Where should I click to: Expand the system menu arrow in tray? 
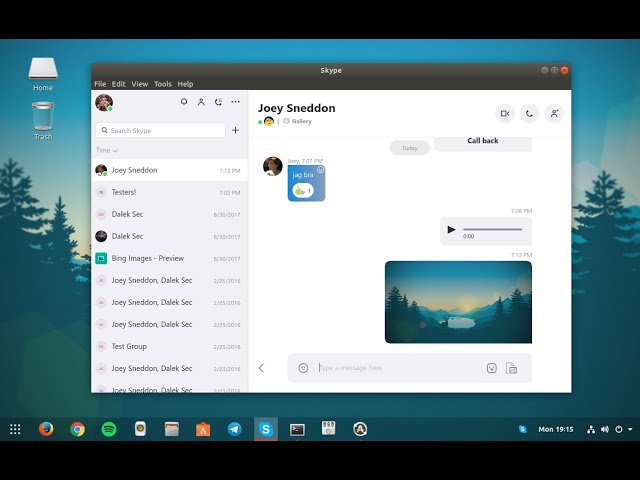[630, 429]
